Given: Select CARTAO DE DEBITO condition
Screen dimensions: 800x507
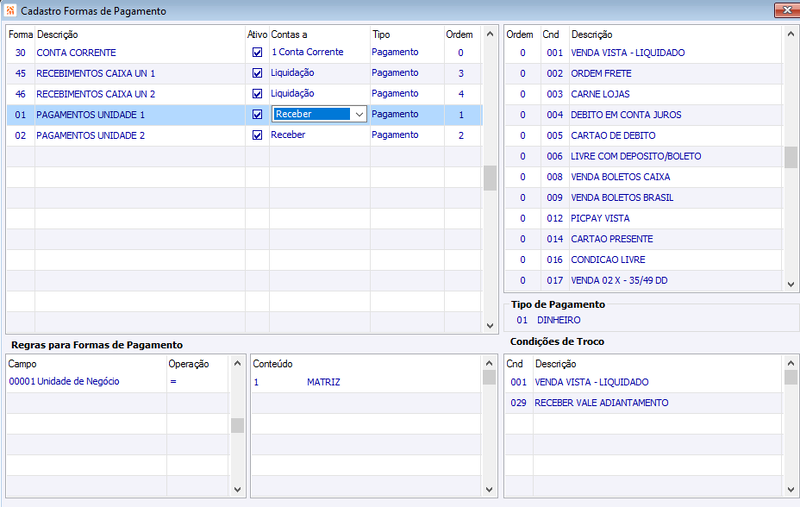Looking at the screenshot, I should click(x=613, y=136).
